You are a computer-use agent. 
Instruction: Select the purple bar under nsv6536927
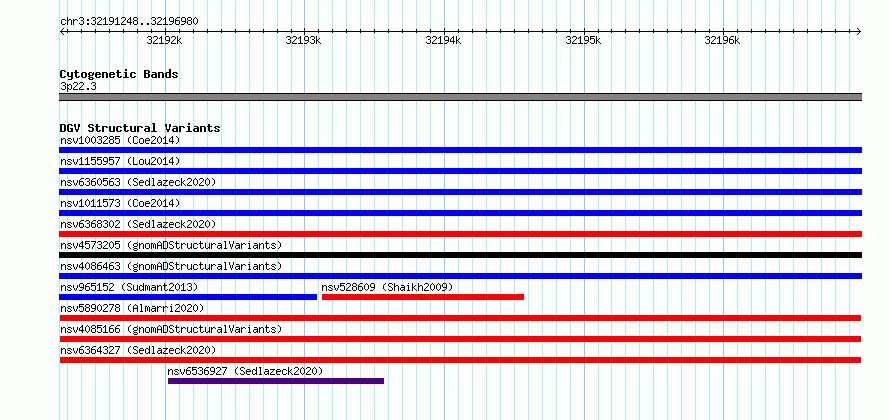pos(276,381)
